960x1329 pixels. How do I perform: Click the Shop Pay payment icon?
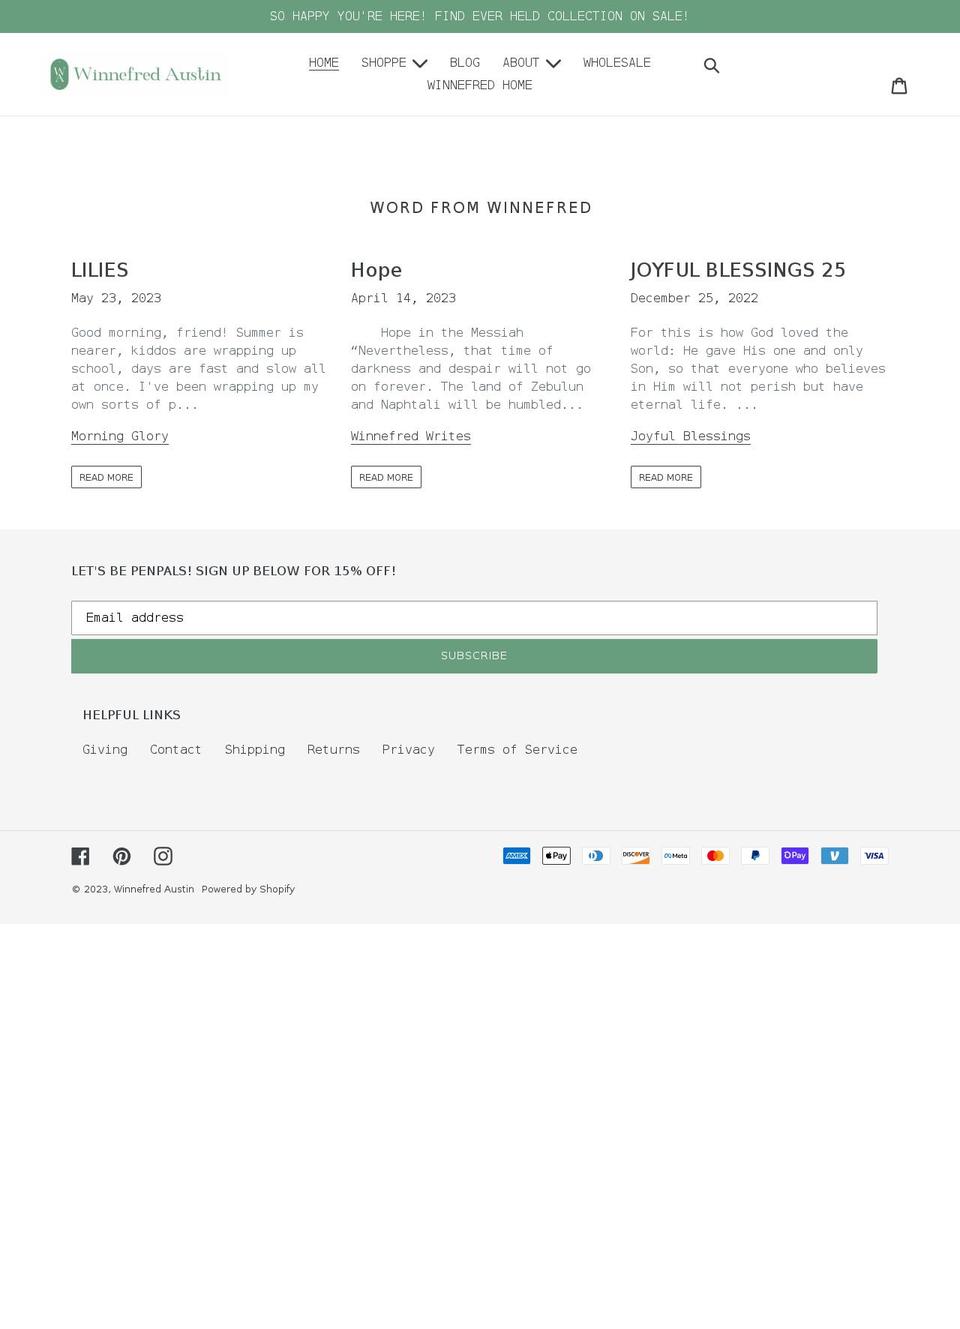click(795, 856)
